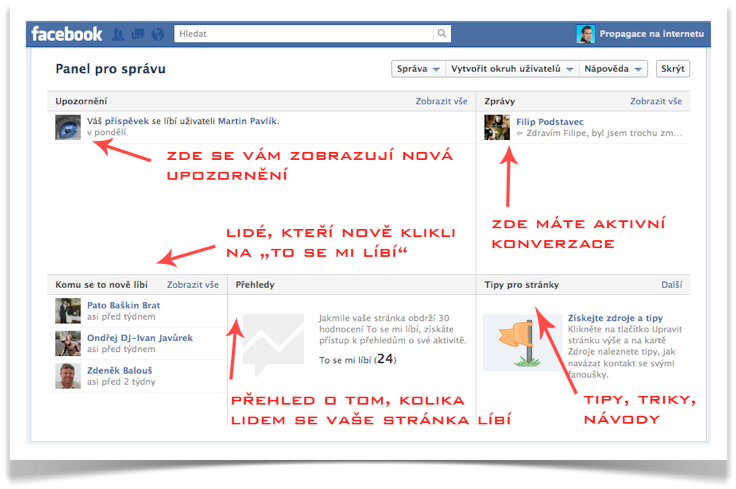Show all messages via Zobrazit vše in Zprávy

click(x=656, y=101)
